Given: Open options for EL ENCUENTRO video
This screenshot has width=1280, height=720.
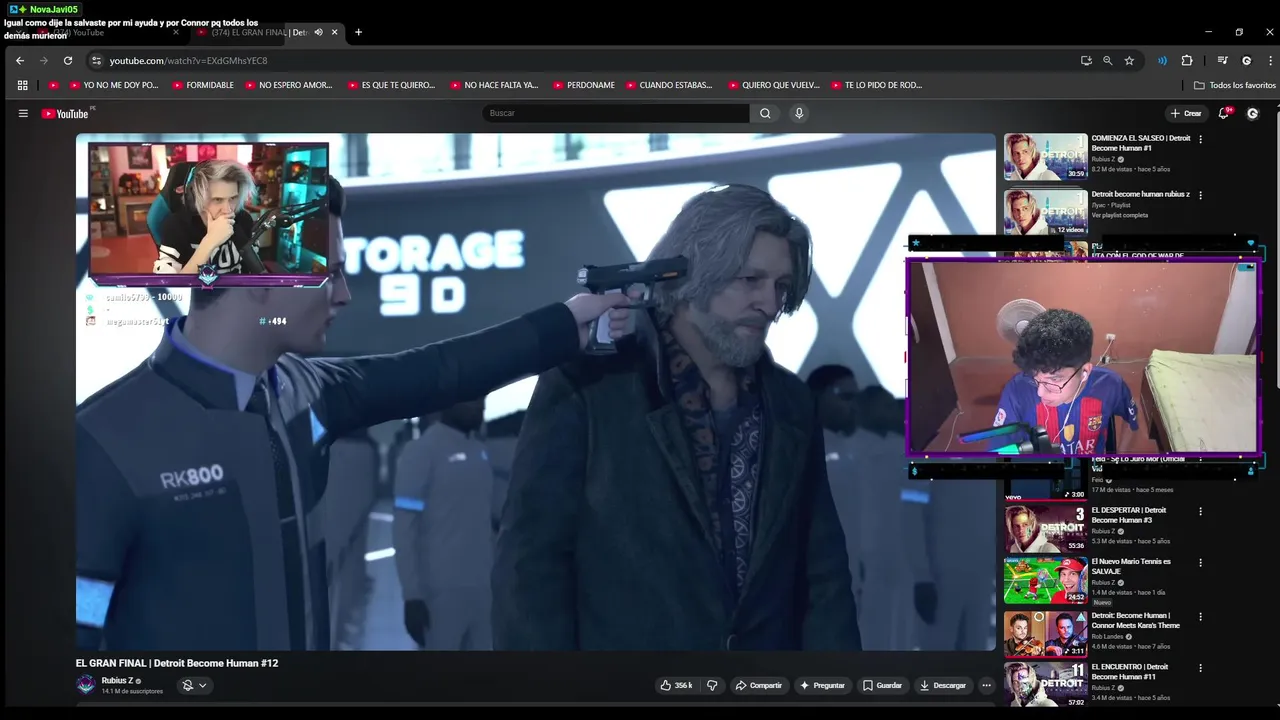Looking at the screenshot, I should [x=1201, y=667].
